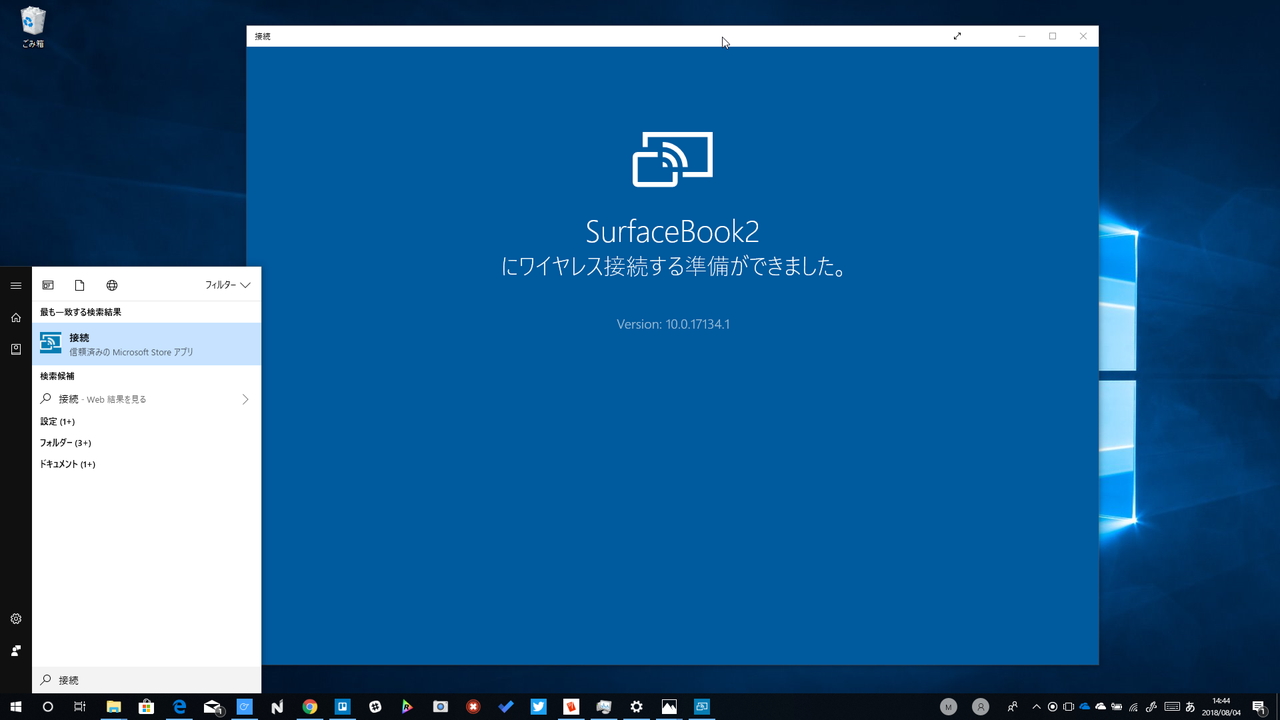This screenshot has height=720, width=1280.
Task: Filter search results by web
Action: [x=112, y=285]
